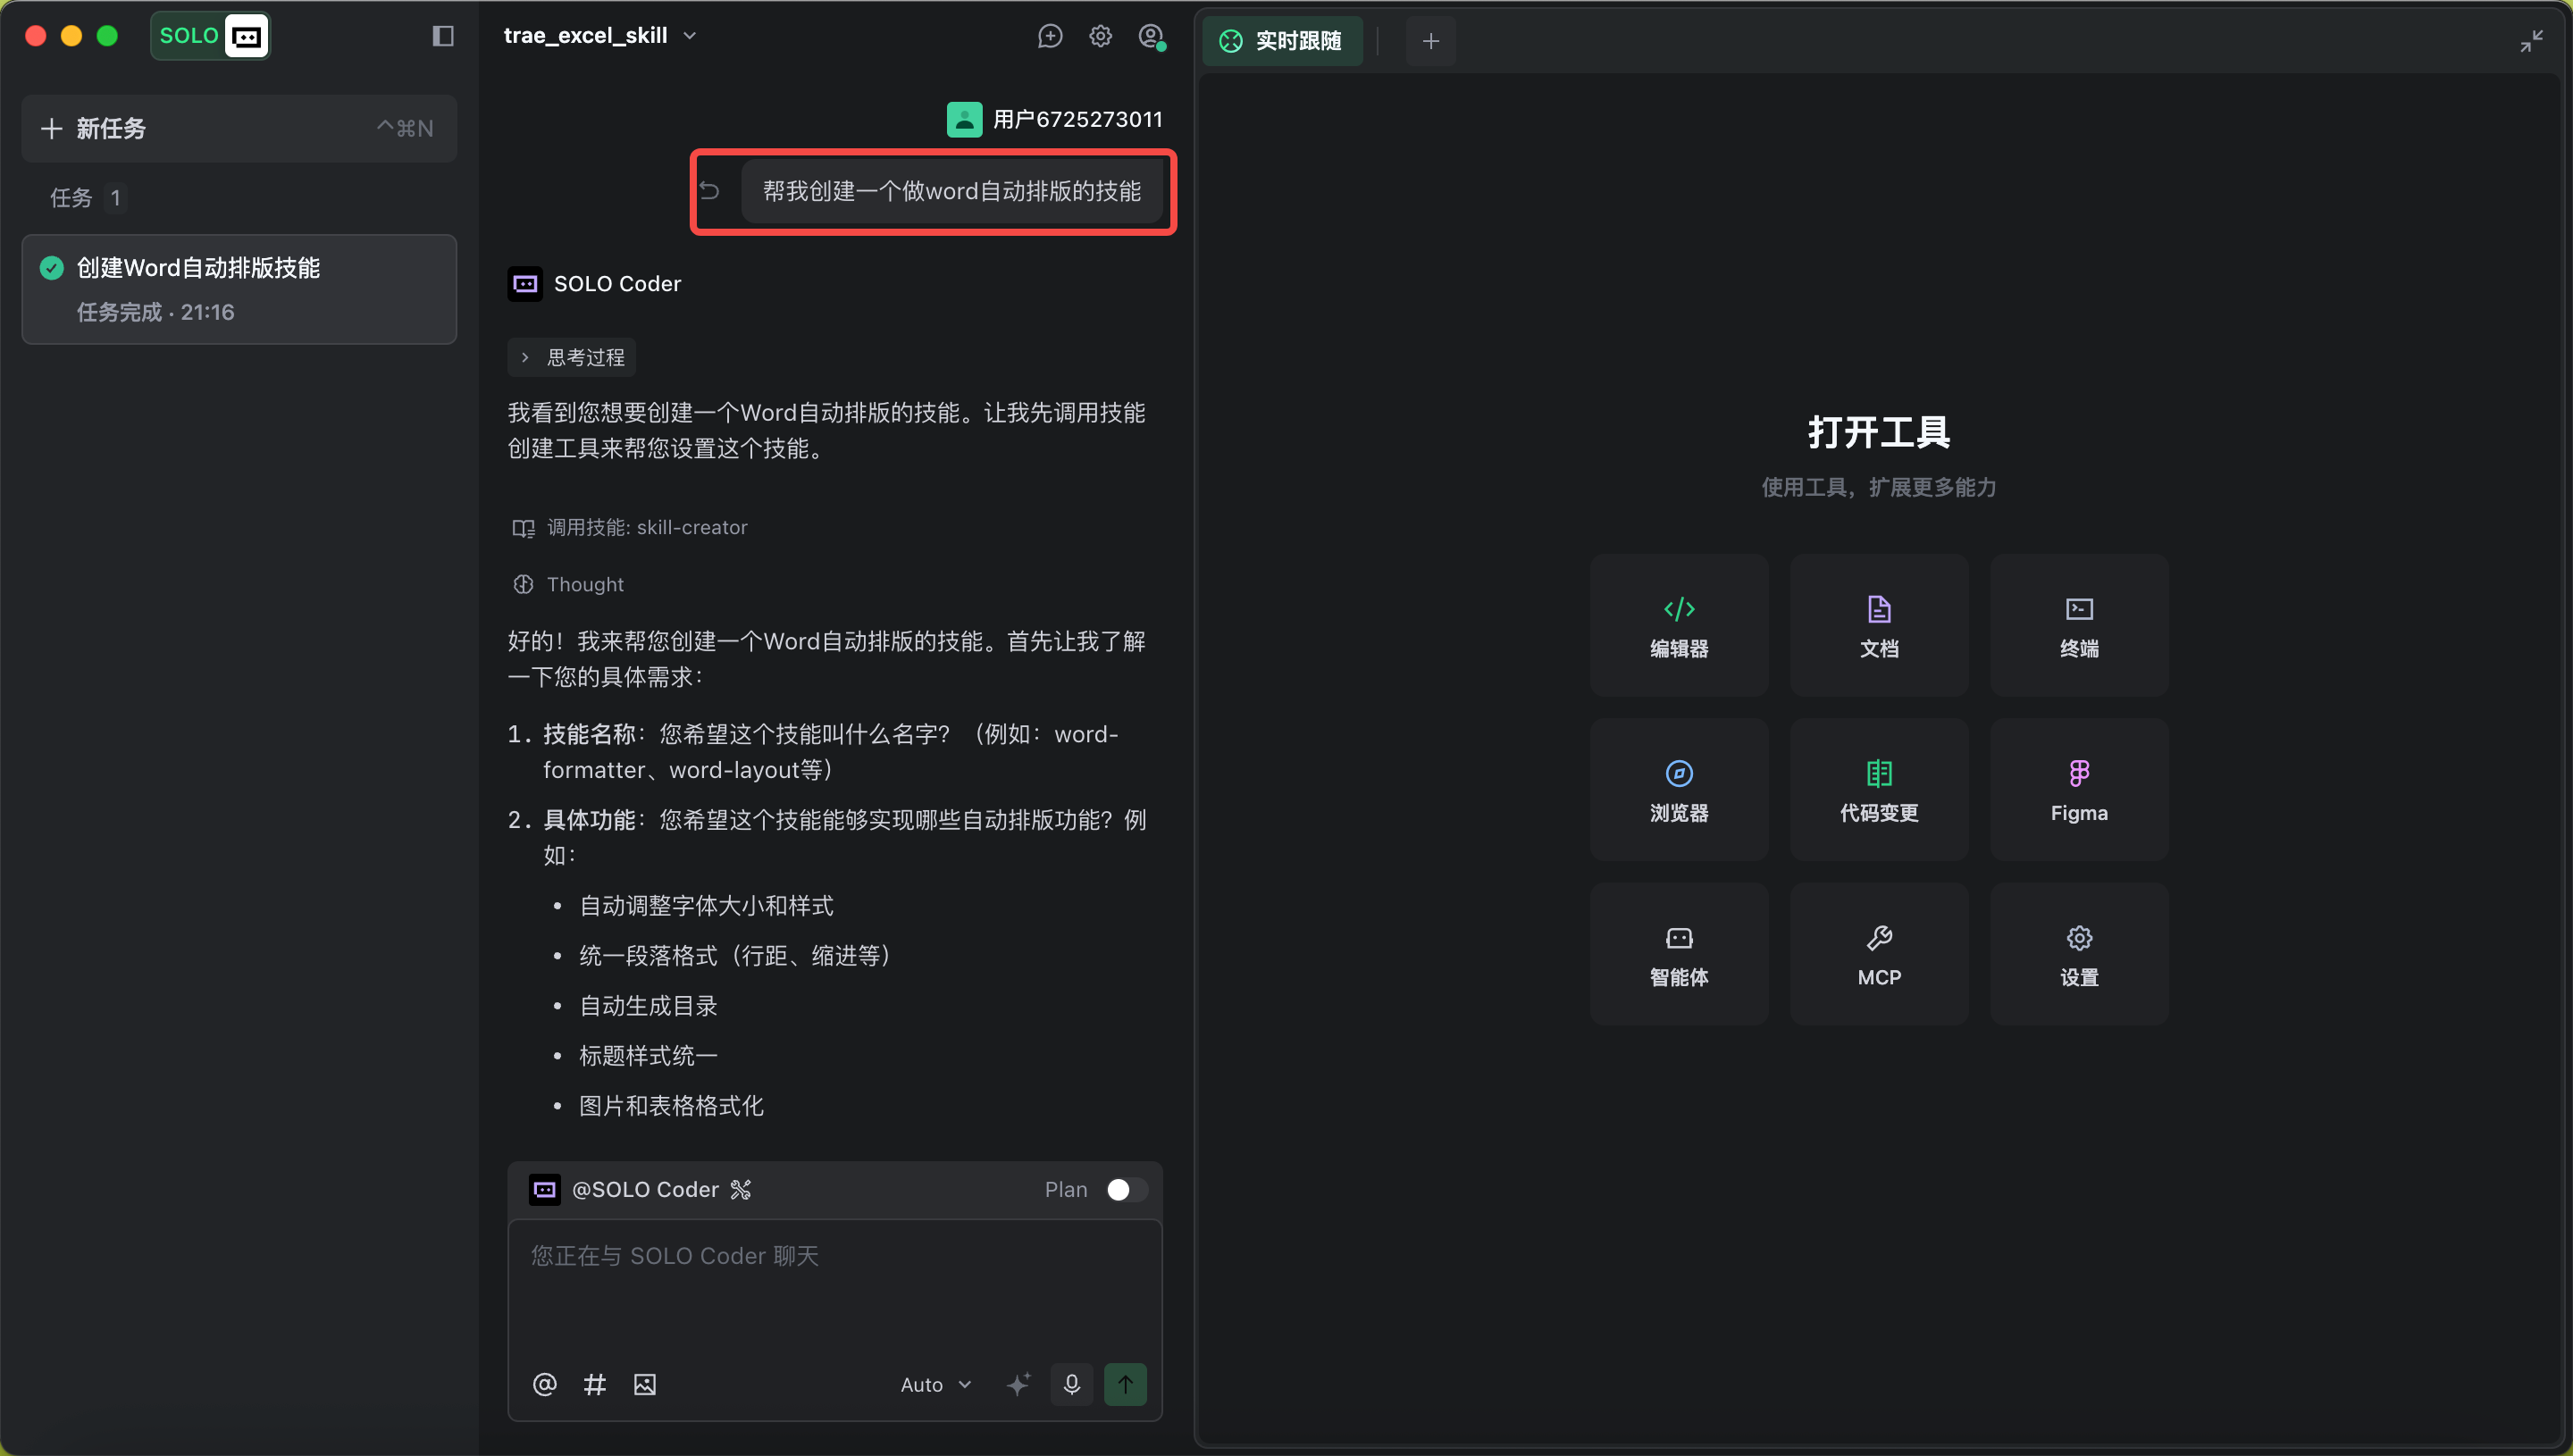Click the microphone voice input button

point(1071,1384)
